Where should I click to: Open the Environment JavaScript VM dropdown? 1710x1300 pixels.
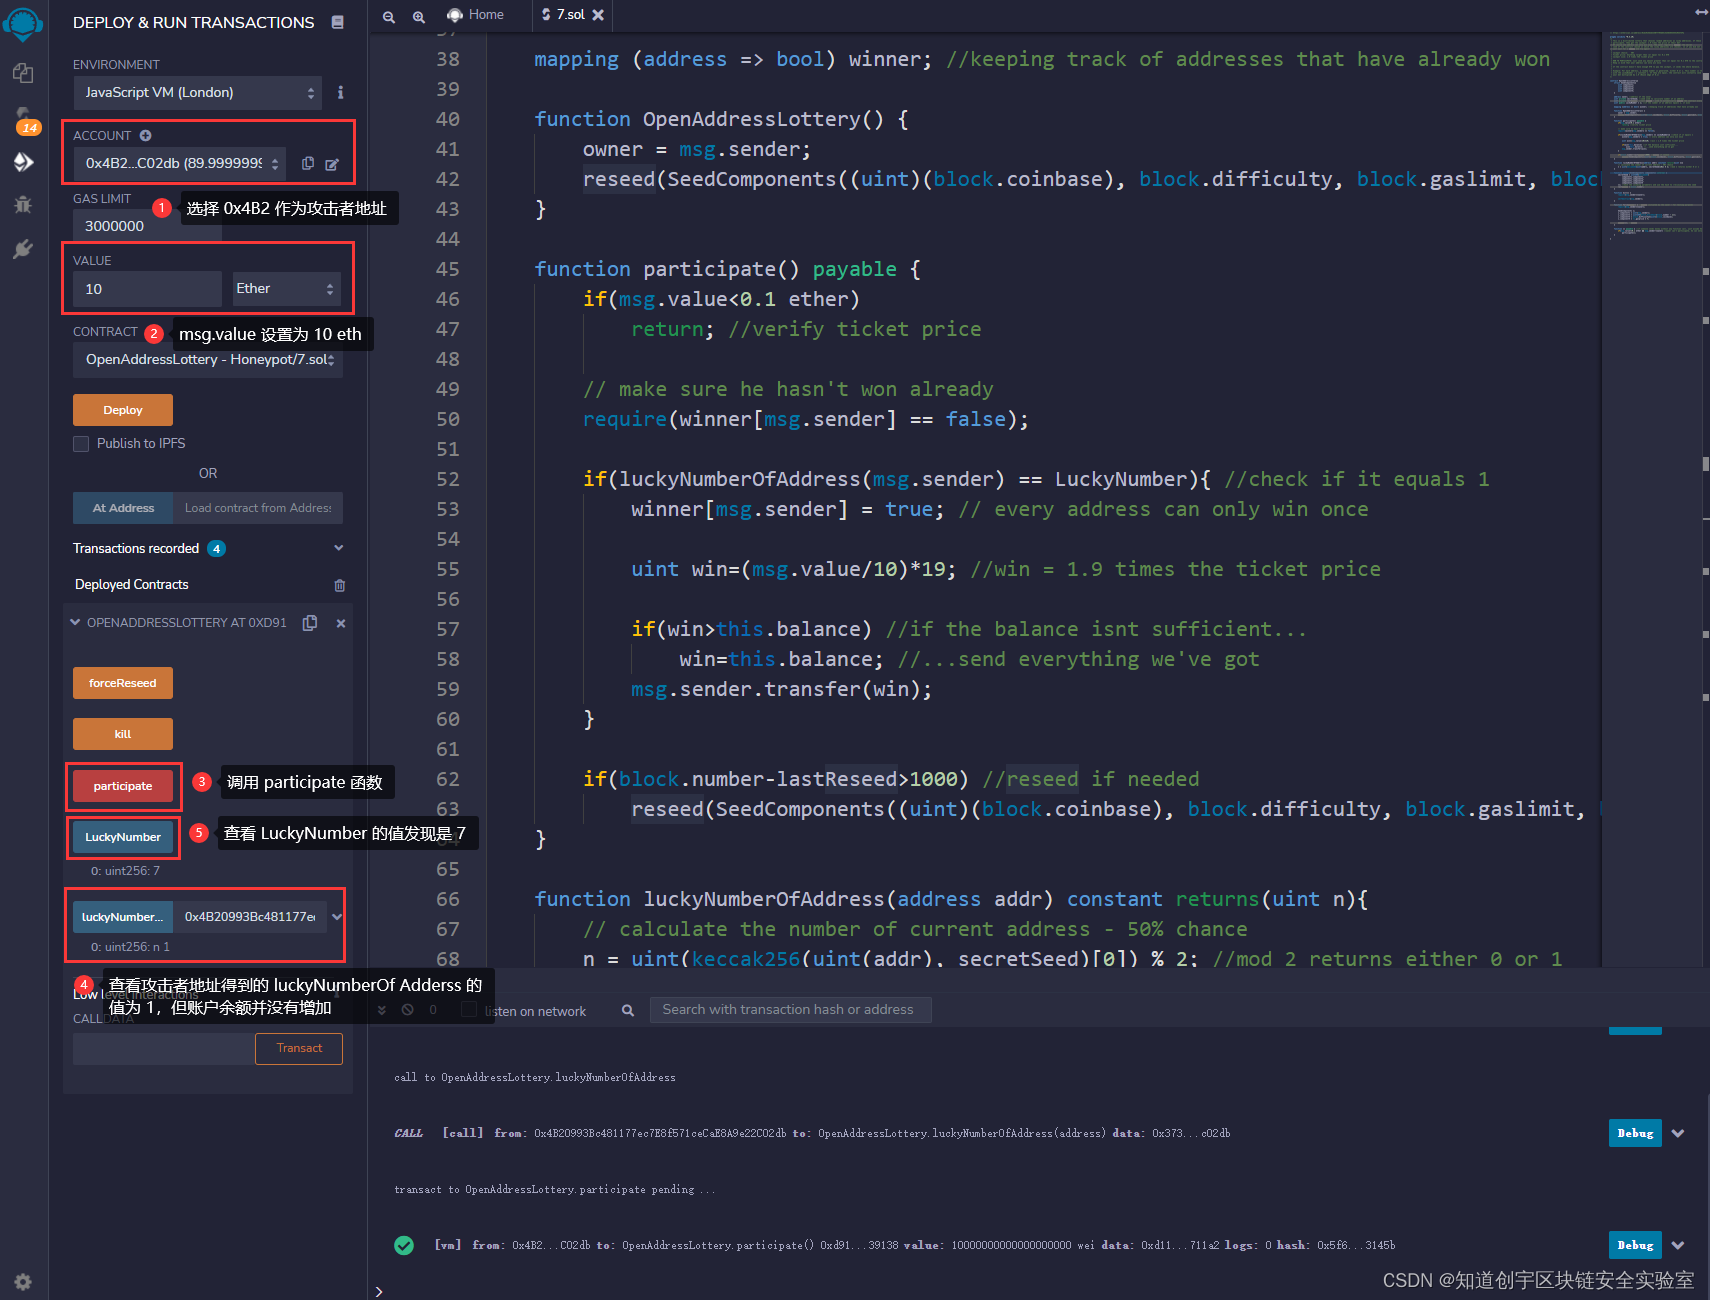(198, 92)
